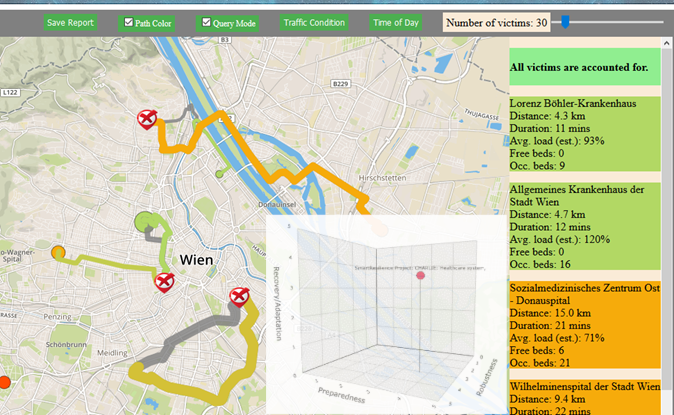
Task: Click the 'Number of victims: 30' label
Action: pyautogui.click(x=496, y=22)
